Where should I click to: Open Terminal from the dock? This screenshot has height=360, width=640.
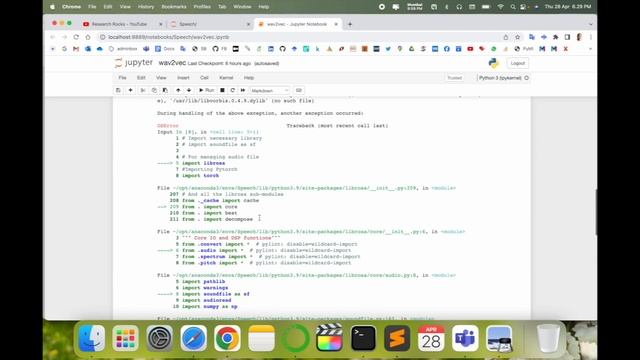click(363, 338)
